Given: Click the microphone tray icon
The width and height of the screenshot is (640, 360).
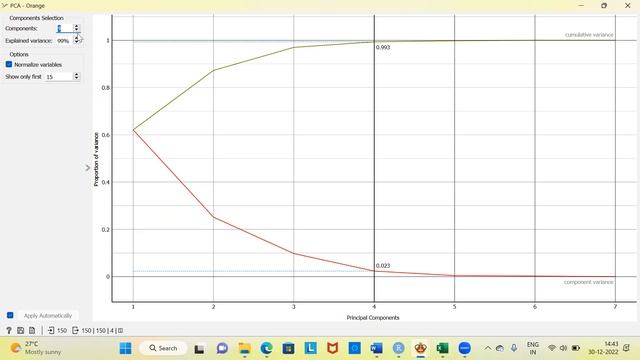Looking at the screenshot, I should [x=514, y=348].
